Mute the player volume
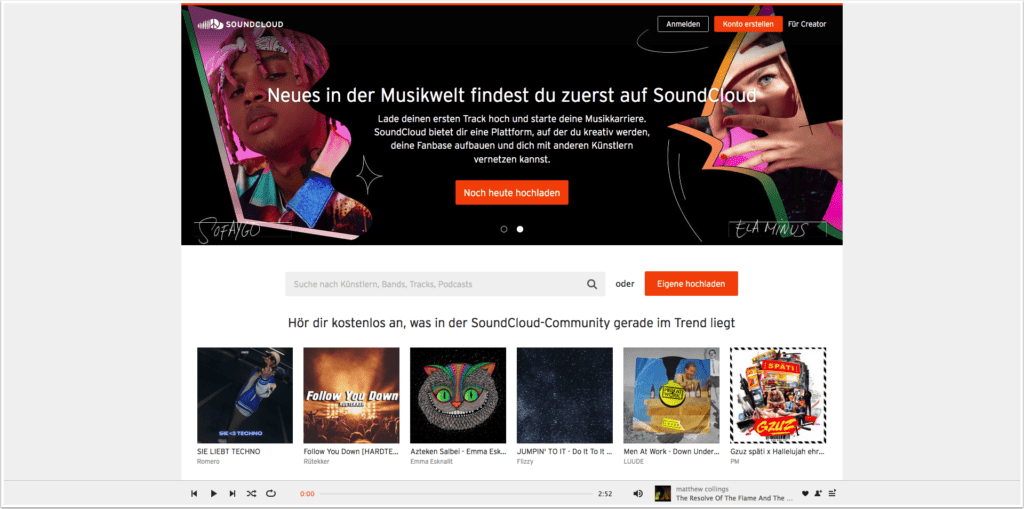The image size is (1024, 509). 637,493
